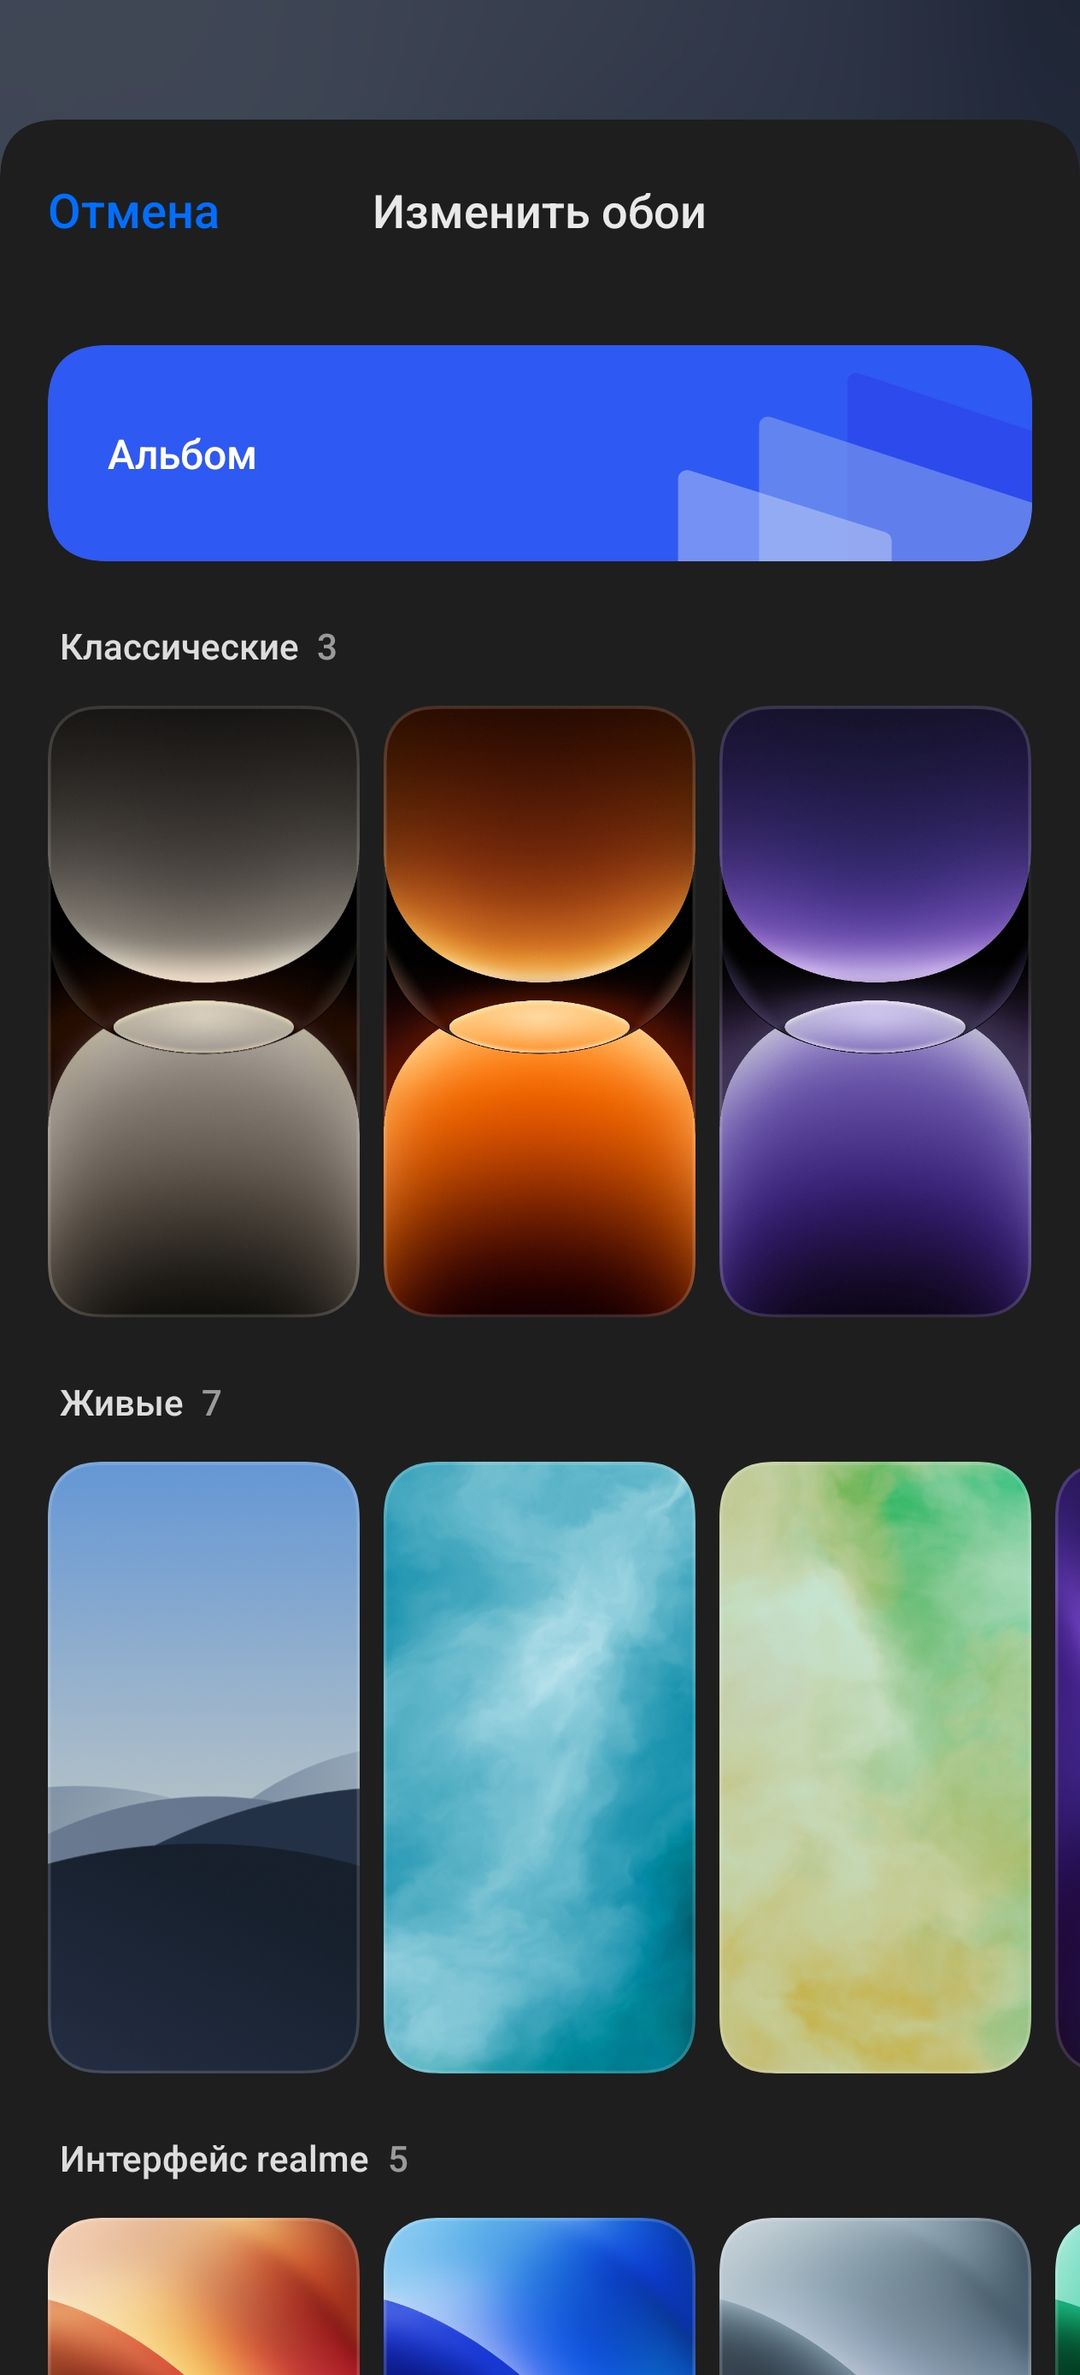Click the Классические section heading
The image size is (1080, 2375).
point(179,648)
